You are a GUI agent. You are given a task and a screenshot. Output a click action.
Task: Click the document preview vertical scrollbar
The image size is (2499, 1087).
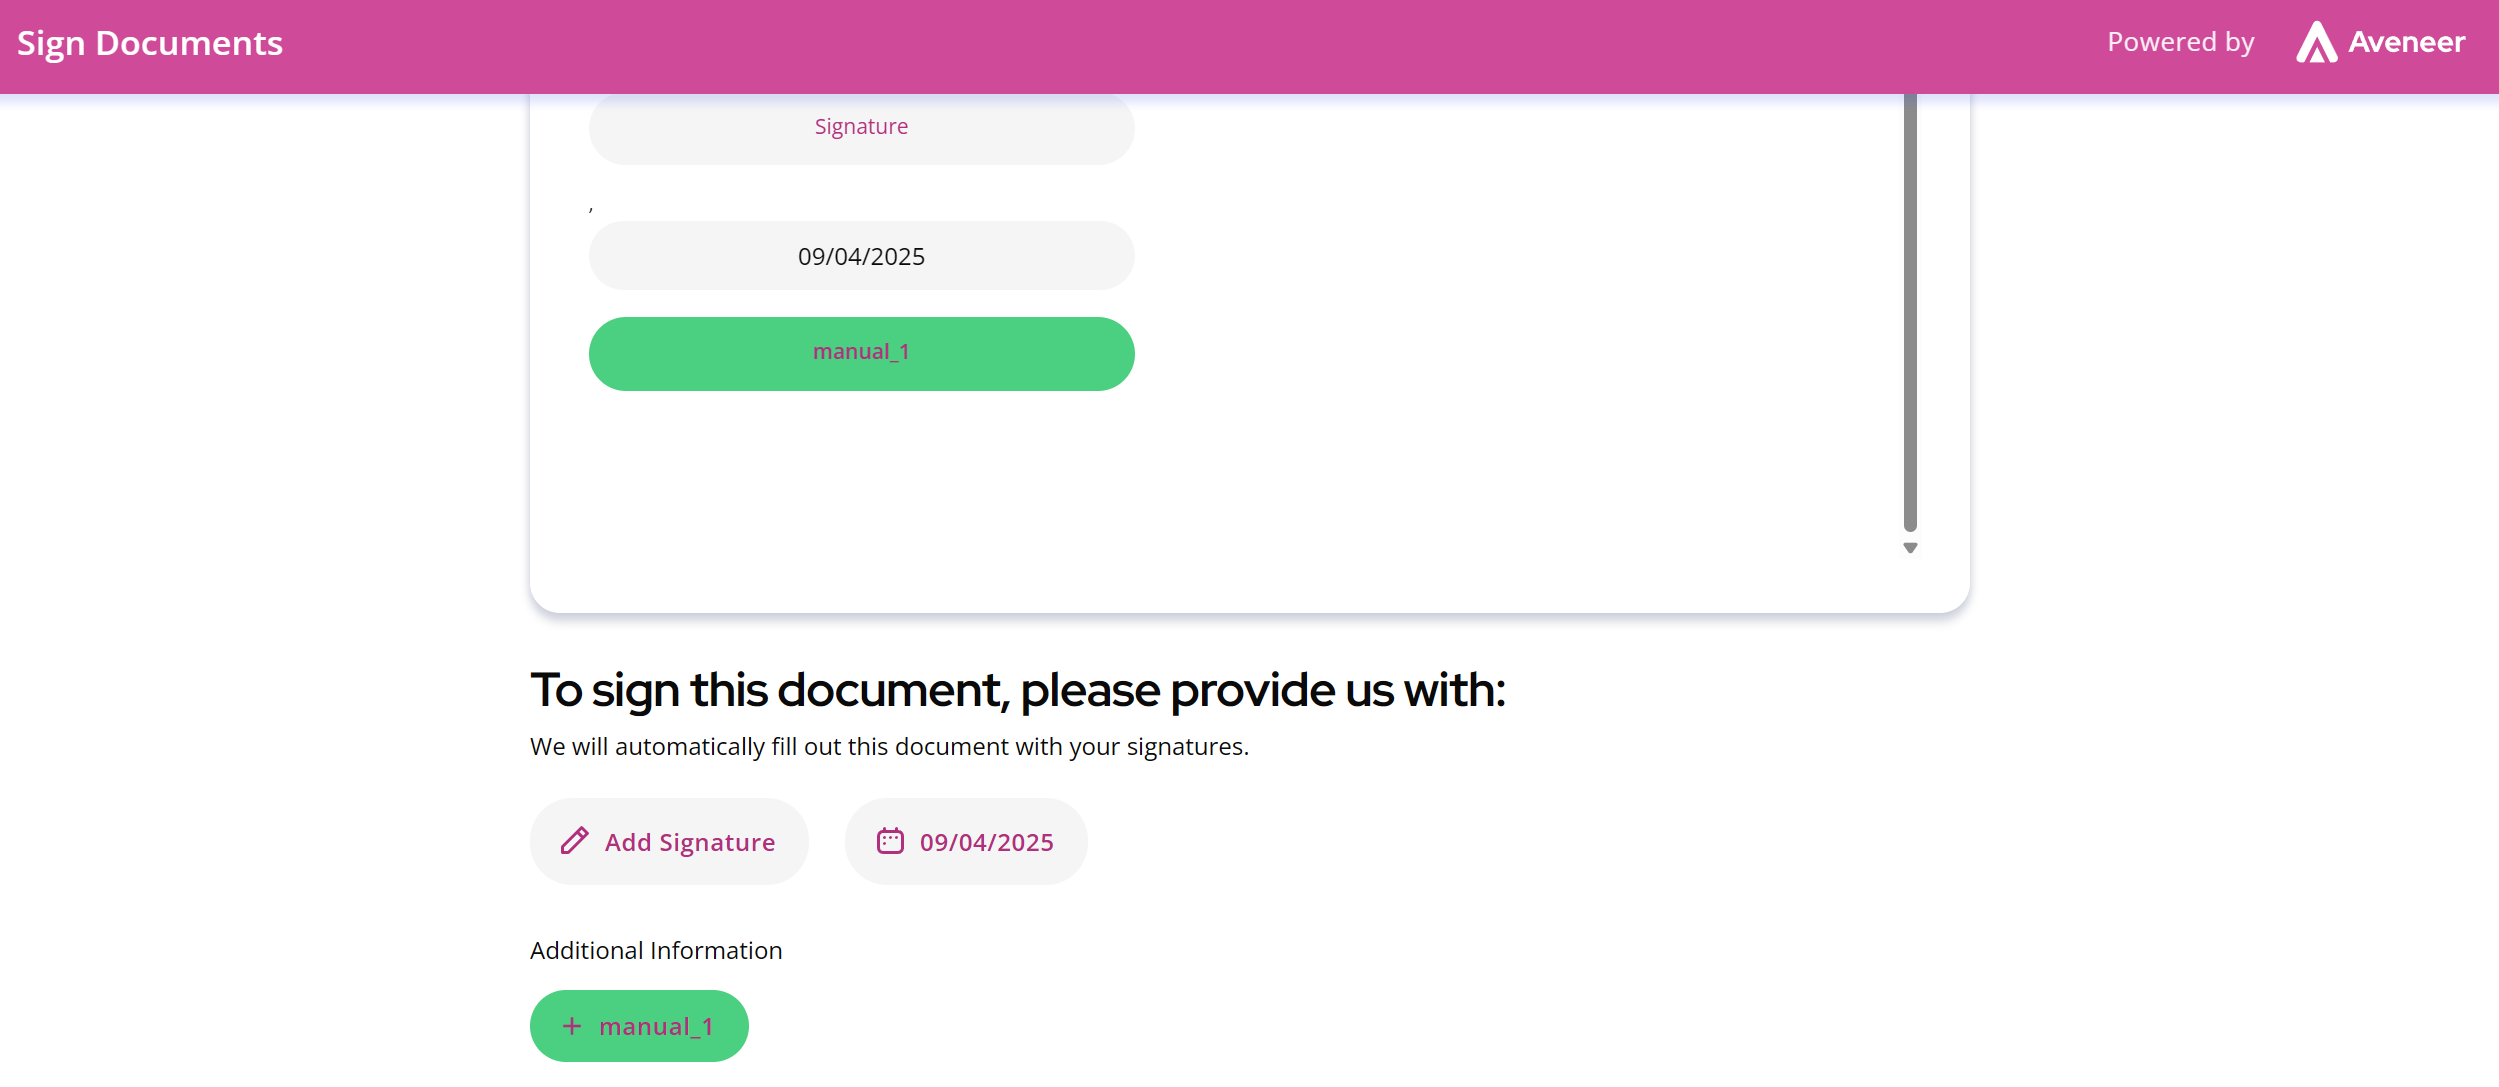[1910, 312]
